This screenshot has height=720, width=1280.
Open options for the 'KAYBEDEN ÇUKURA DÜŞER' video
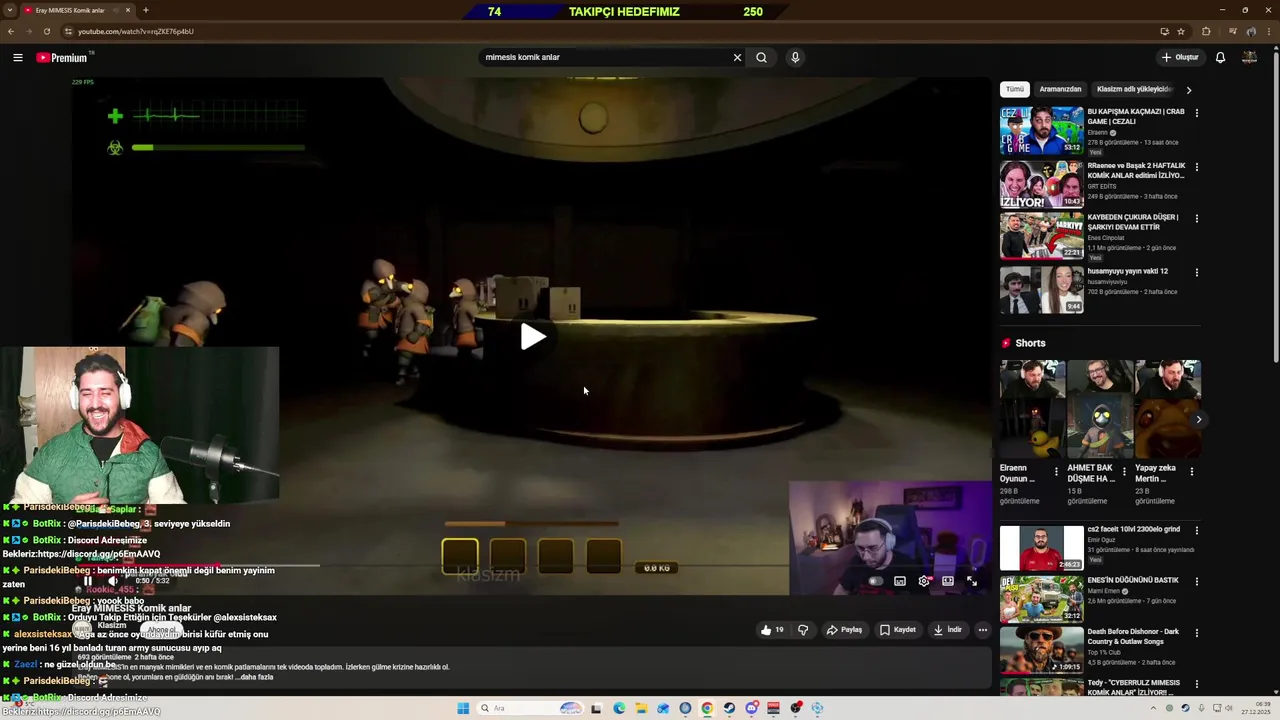(1196, 219)
